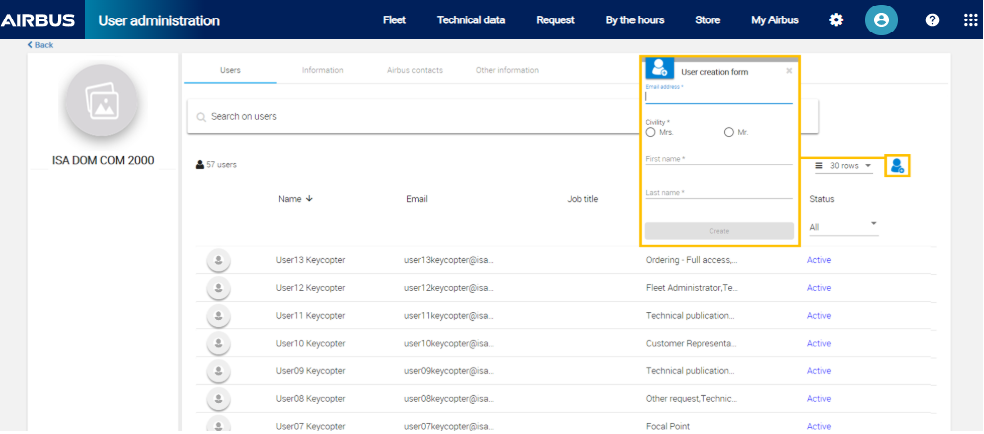The width and height of the screenshot is (984, 434).
Task: Click the Email address input field
Action: coord(719,97)
